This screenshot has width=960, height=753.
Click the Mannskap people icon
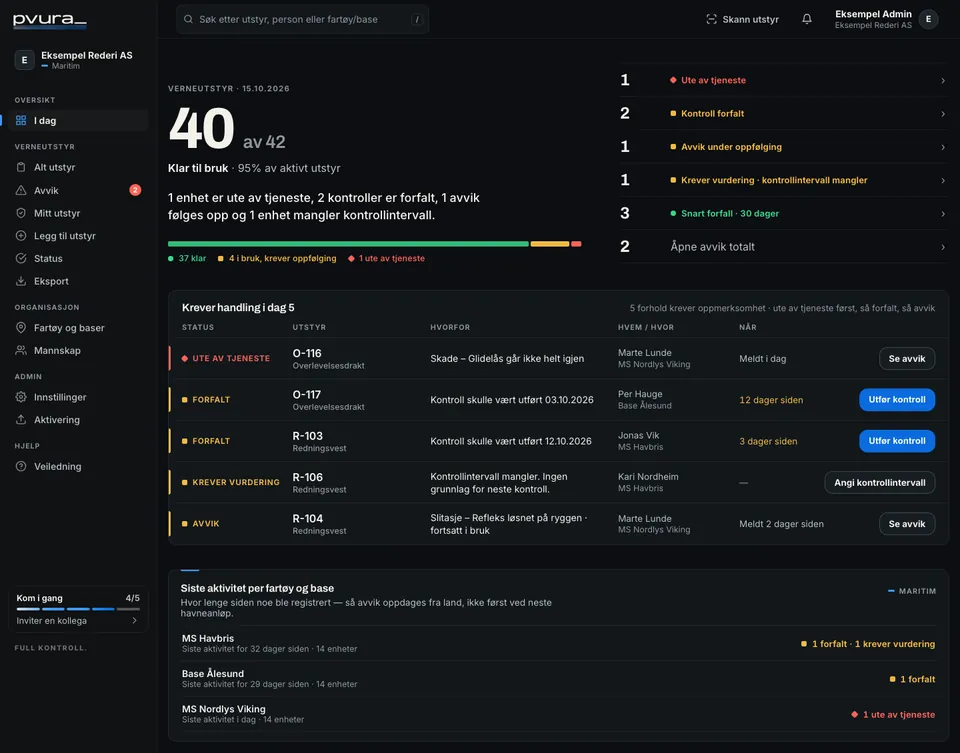tap(21, 350)
